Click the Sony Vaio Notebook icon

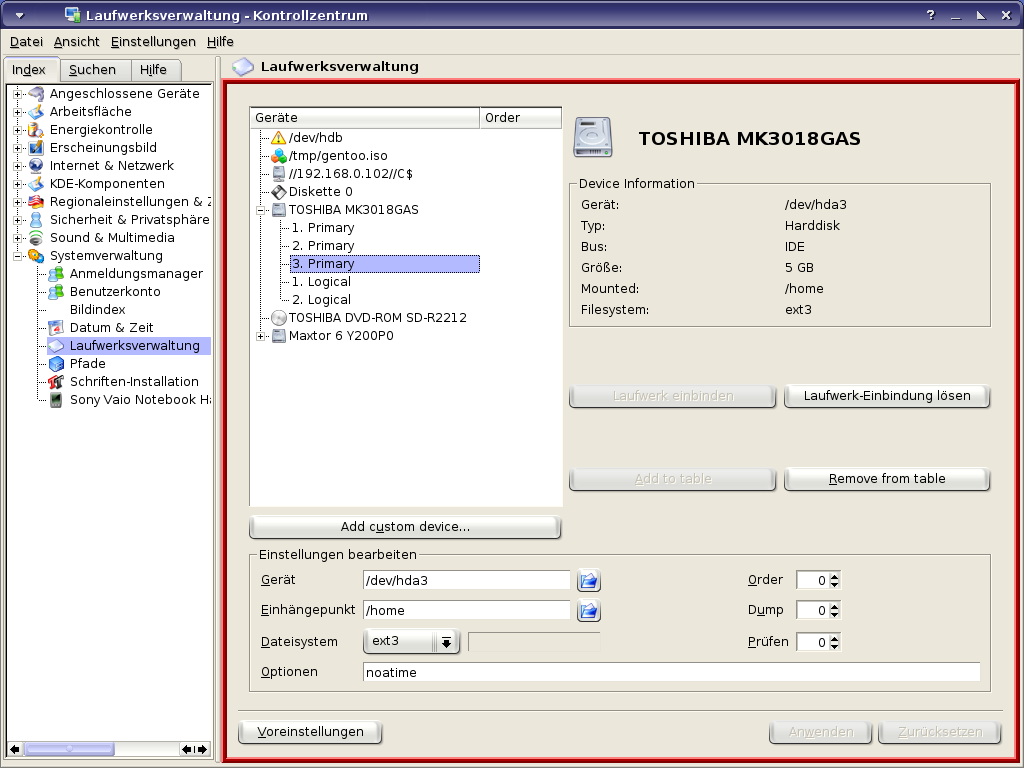tap(57, 400)
